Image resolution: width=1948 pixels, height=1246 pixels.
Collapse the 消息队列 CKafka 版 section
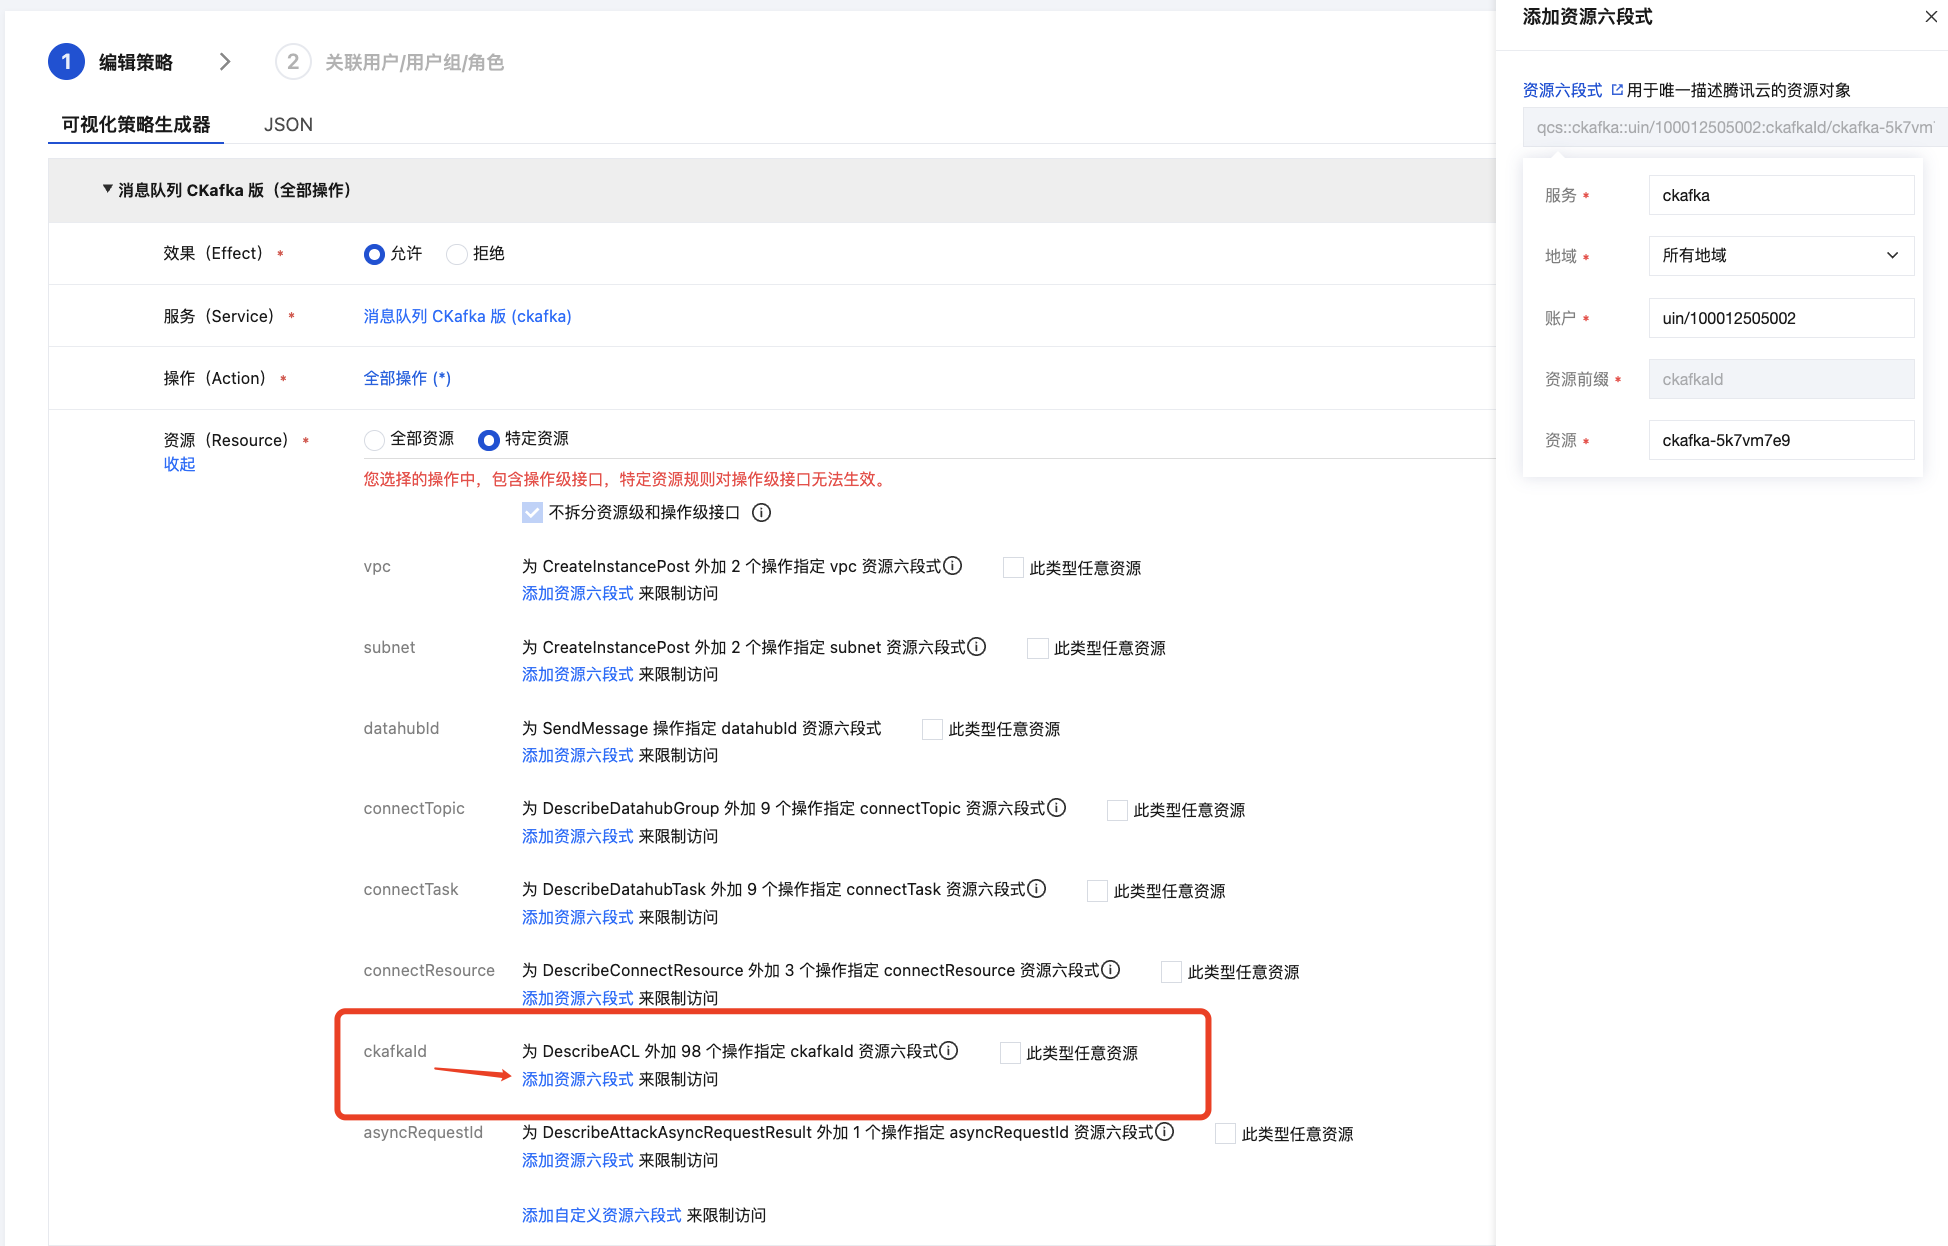(x=107, y=189)
